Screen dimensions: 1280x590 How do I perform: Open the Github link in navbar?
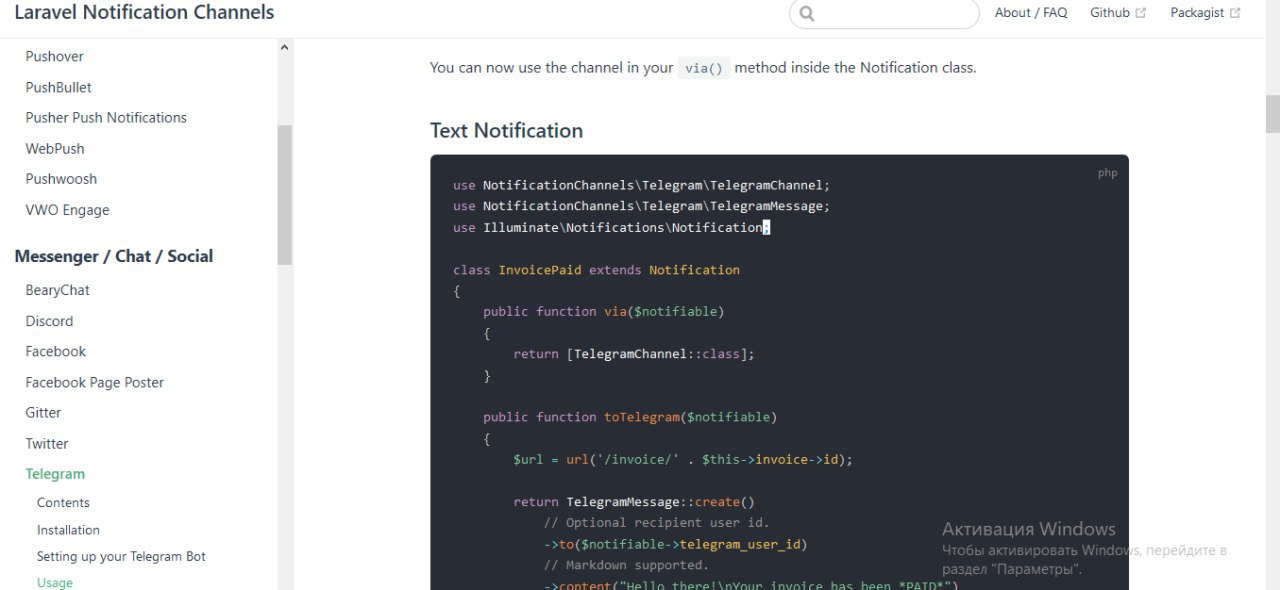[x=1110, y=13]
